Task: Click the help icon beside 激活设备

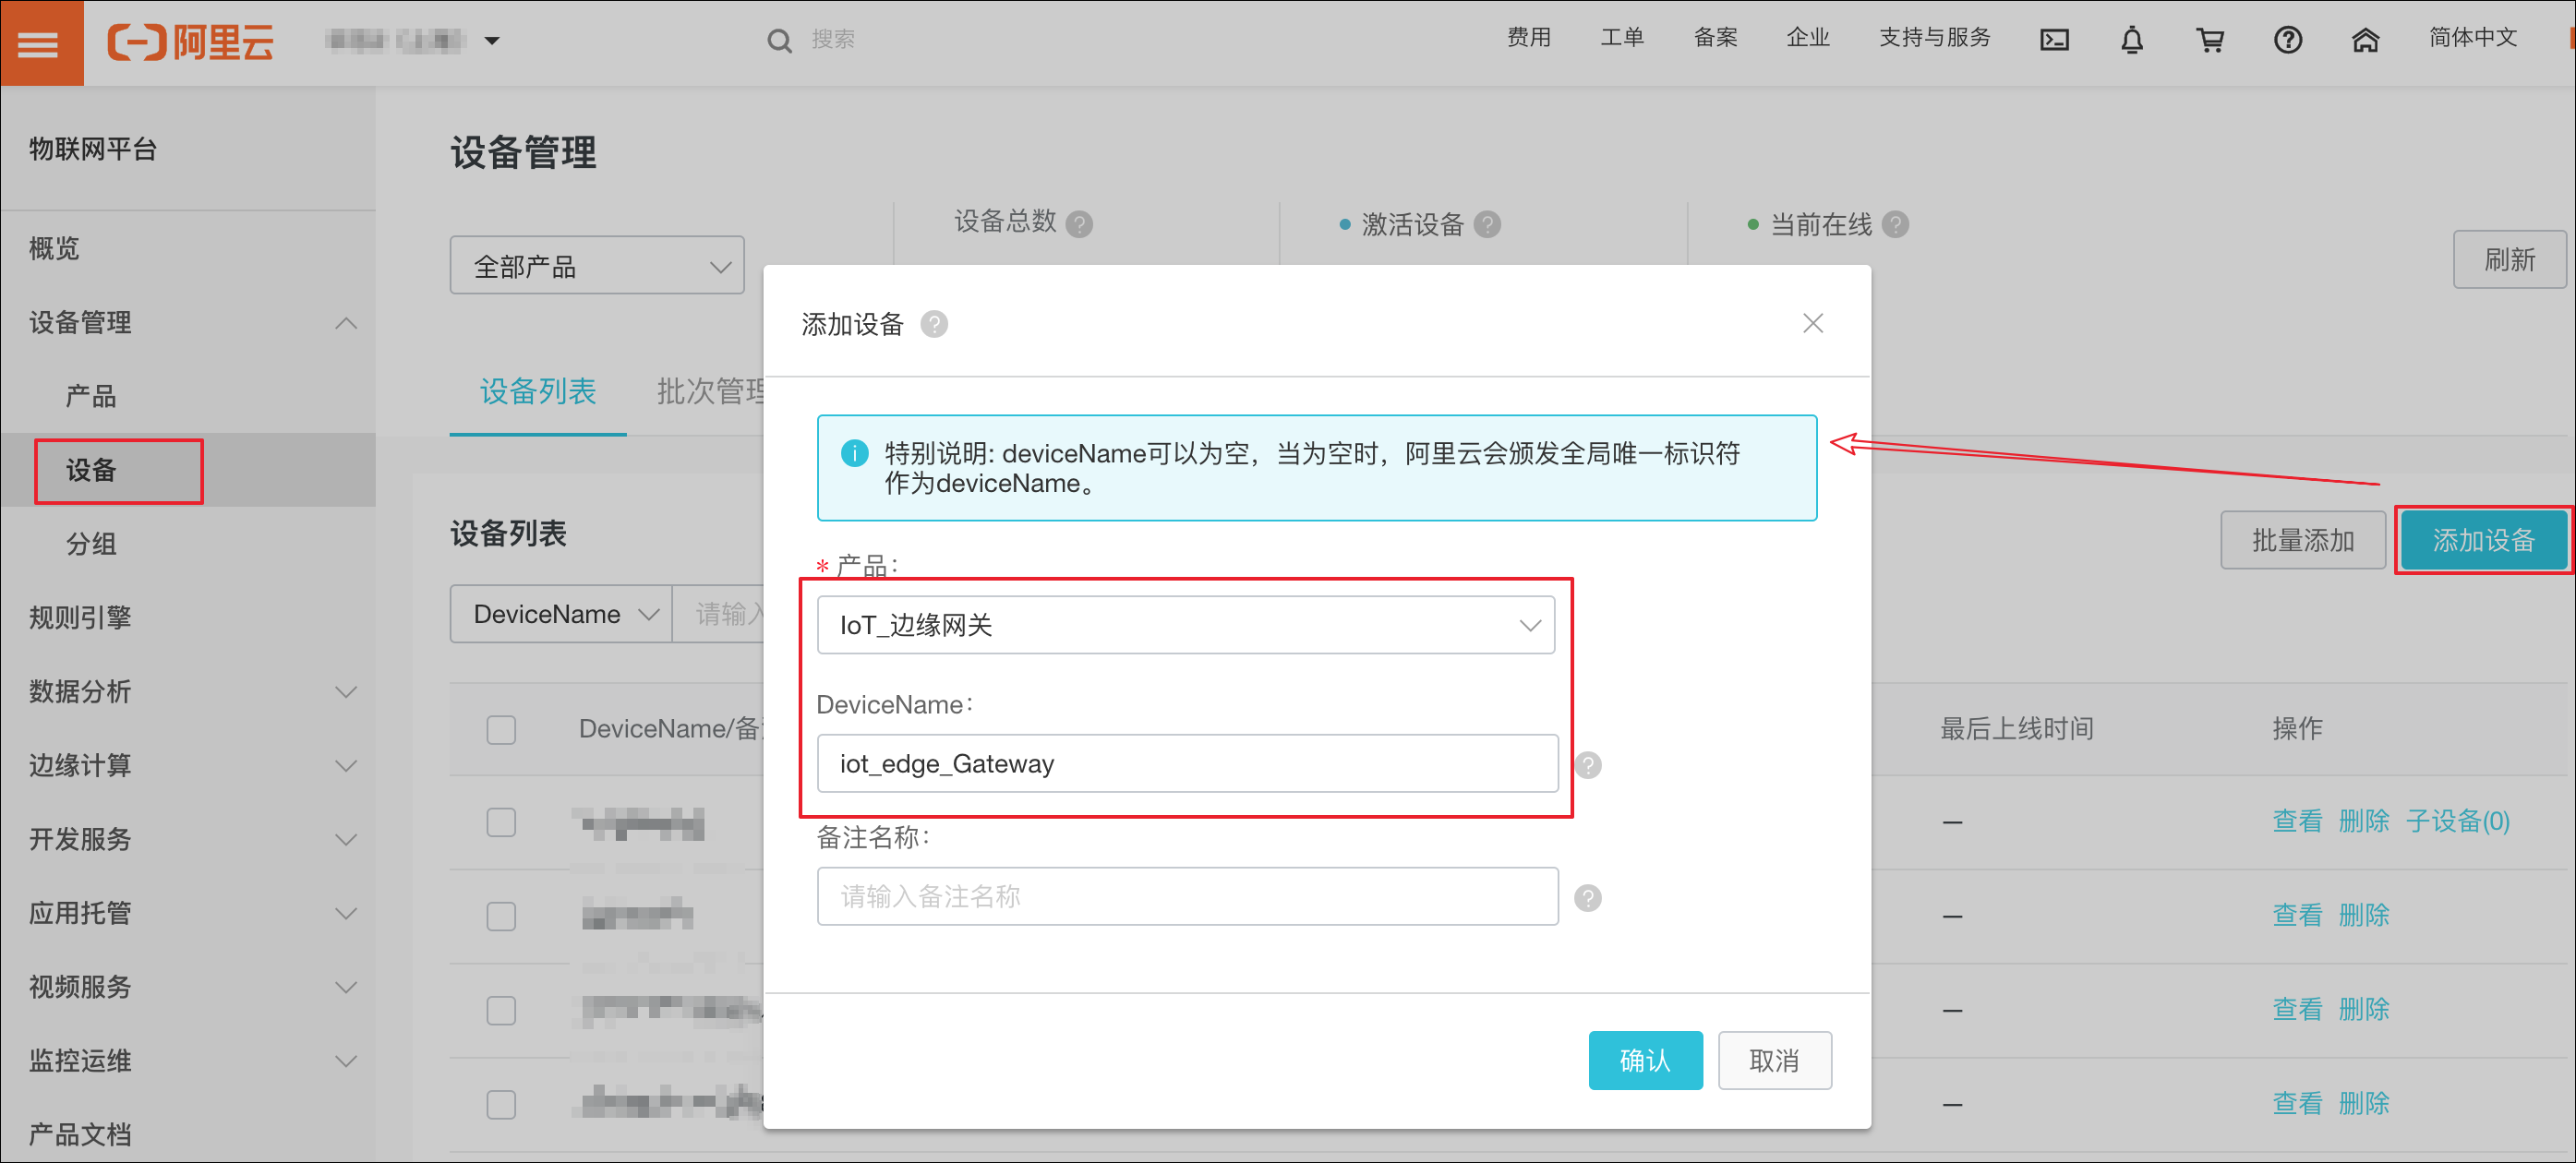Action: (x=1488, y=224)
